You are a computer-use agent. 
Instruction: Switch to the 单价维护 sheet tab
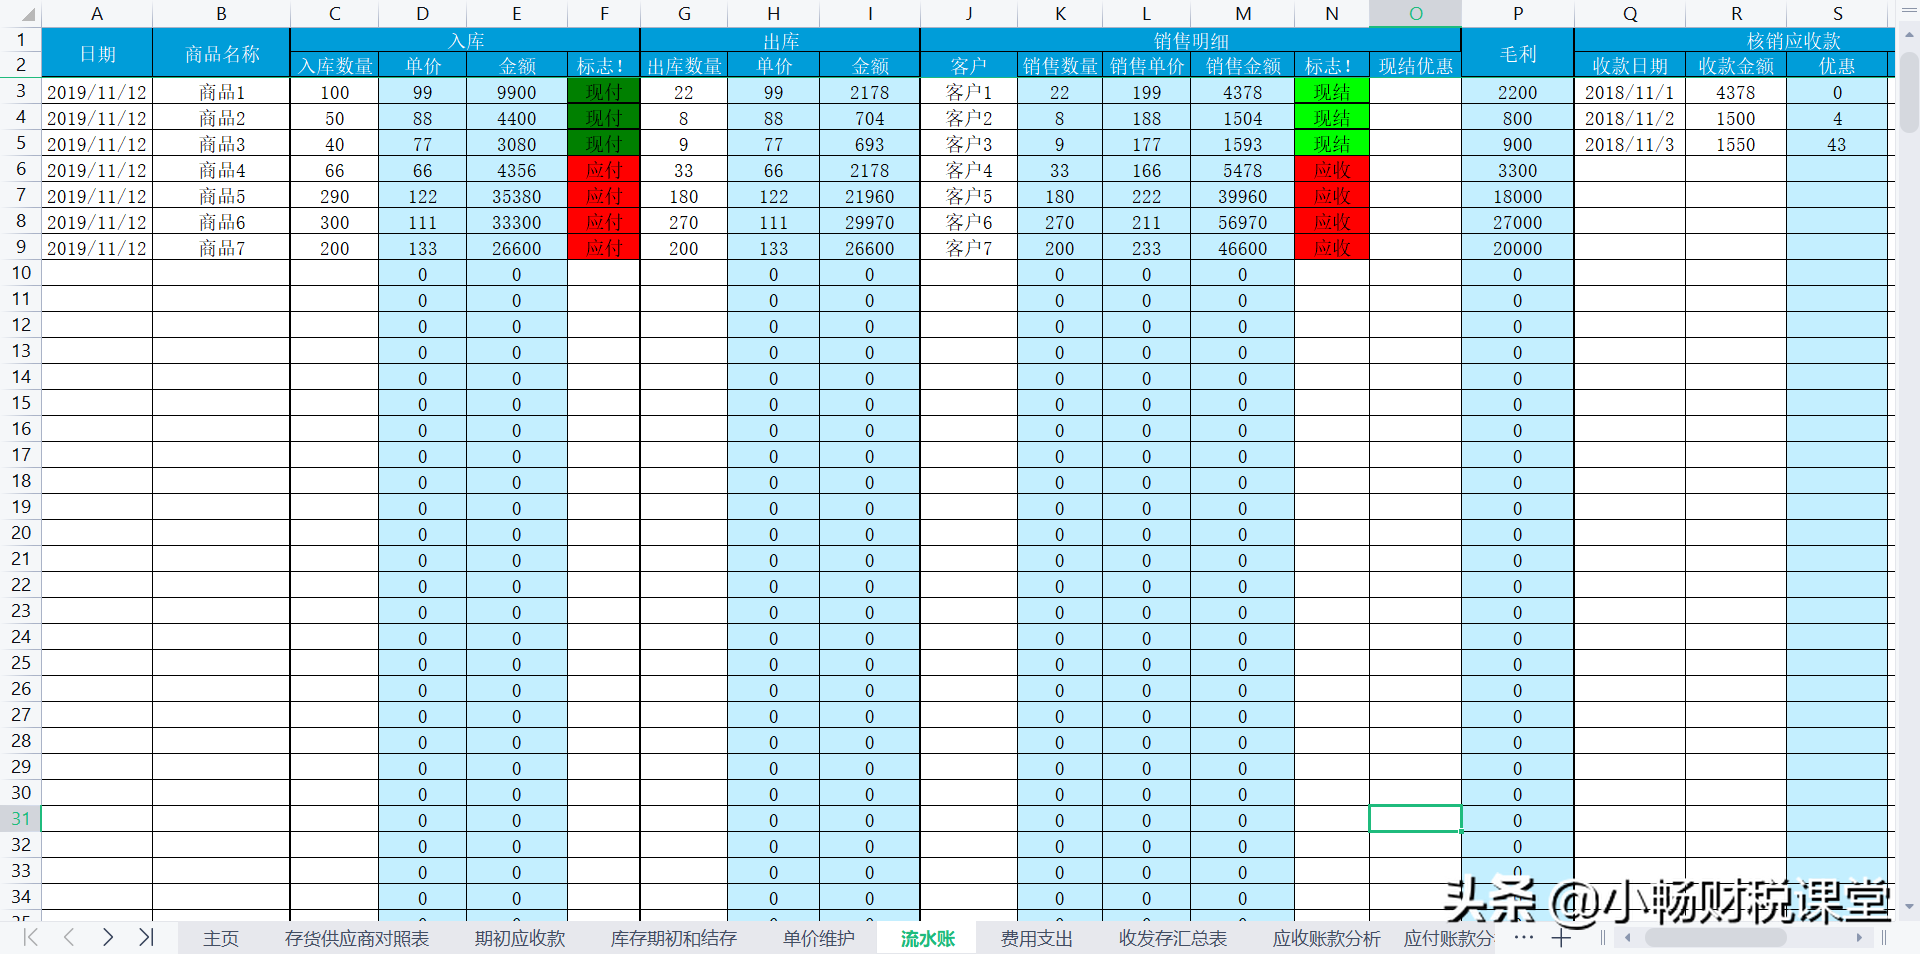coord(819,939)
